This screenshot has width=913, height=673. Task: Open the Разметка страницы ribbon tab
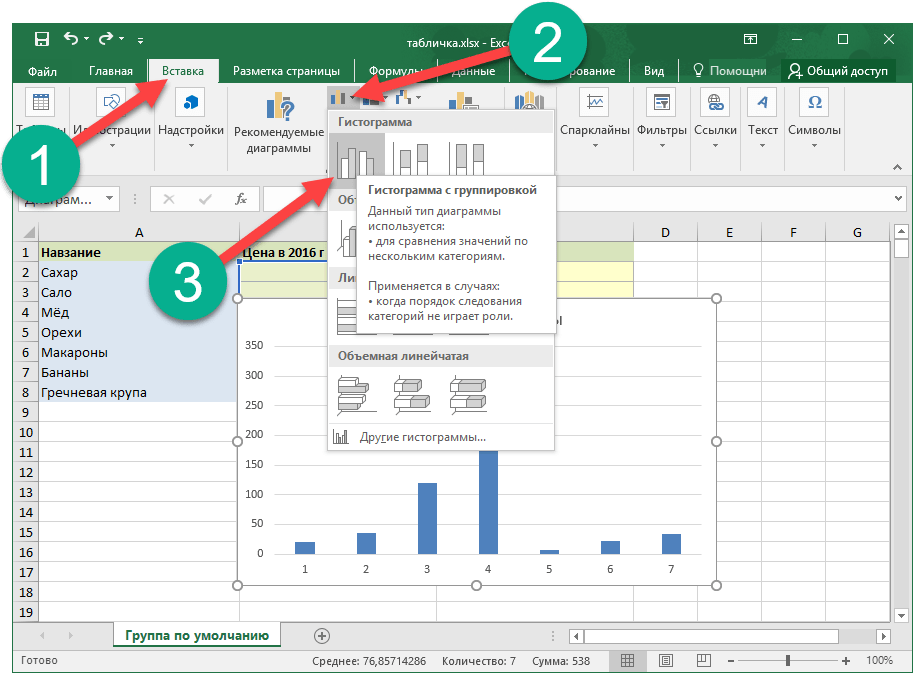tap(286, 71)
